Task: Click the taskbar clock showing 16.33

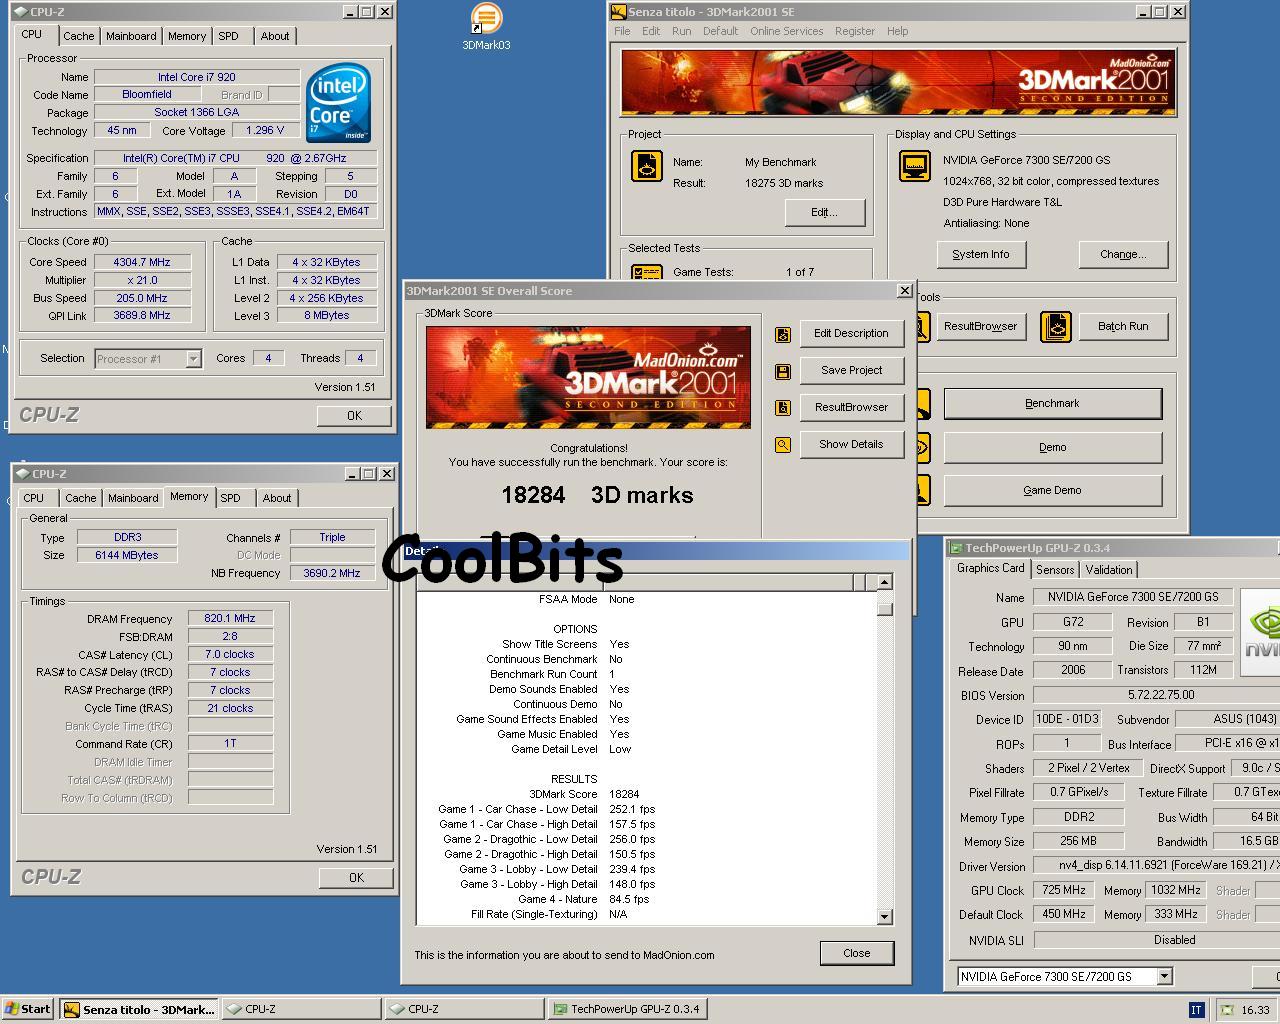Action: [1255, 1010]
